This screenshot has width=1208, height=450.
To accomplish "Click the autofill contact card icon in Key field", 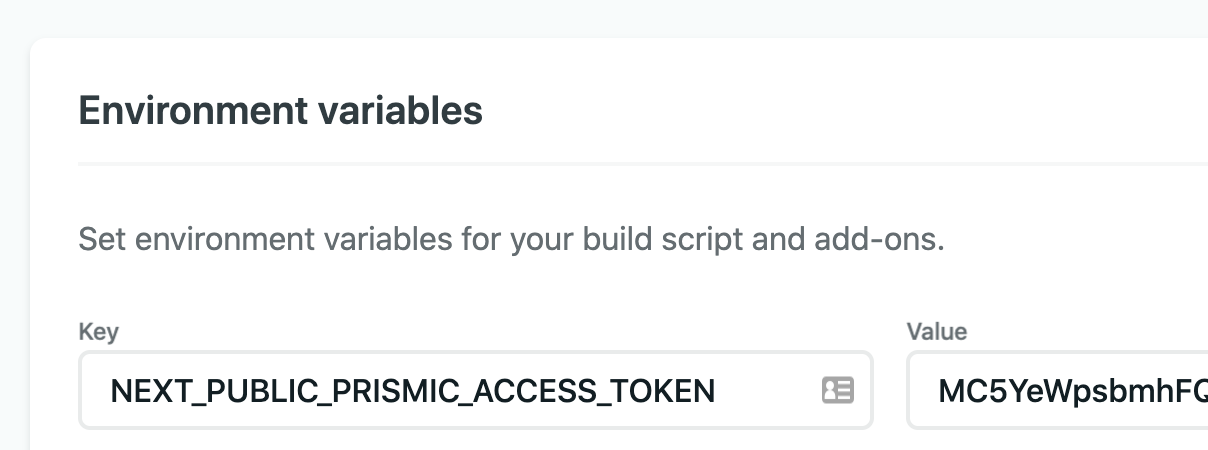I will 837,390.
